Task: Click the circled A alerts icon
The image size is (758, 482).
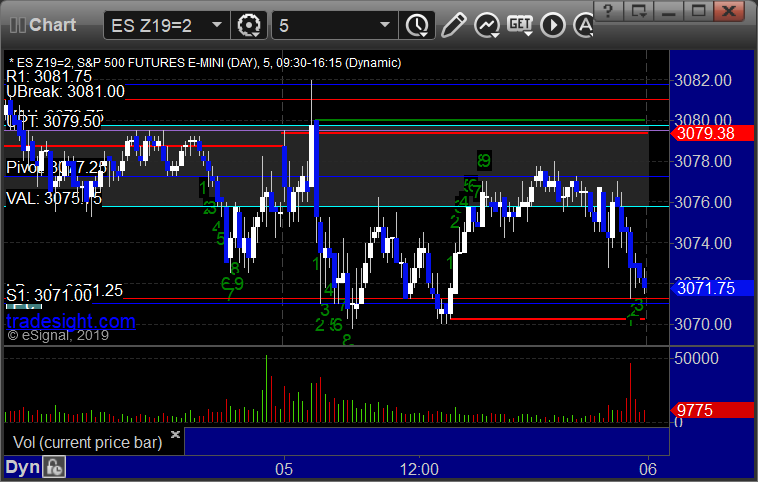Action: pos(583,25)
